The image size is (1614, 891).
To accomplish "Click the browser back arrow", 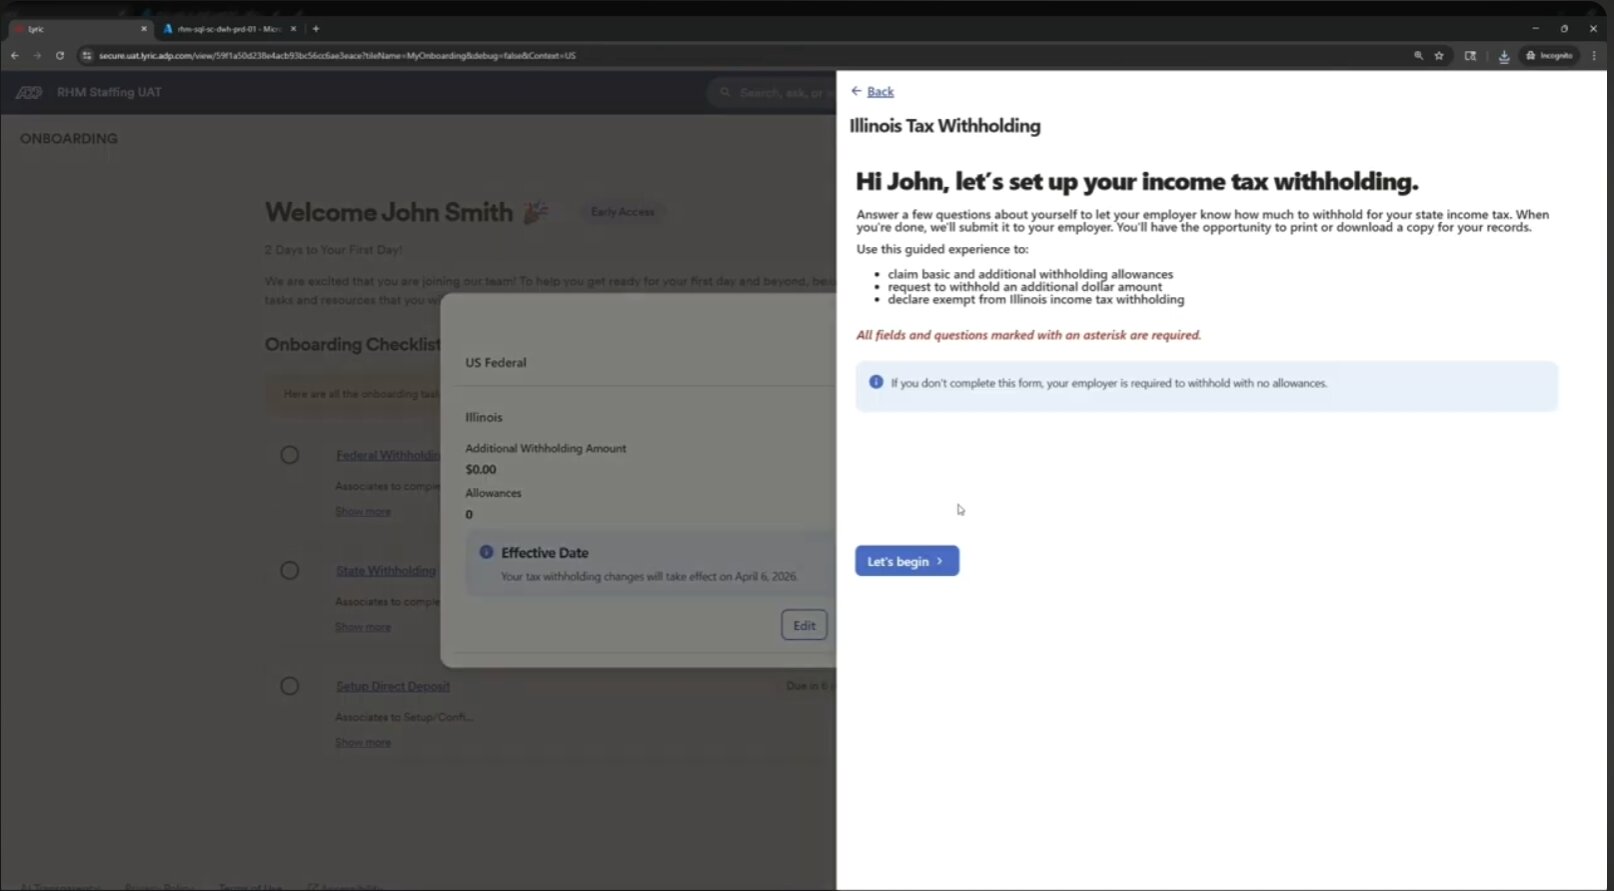I will pos(14,56).
